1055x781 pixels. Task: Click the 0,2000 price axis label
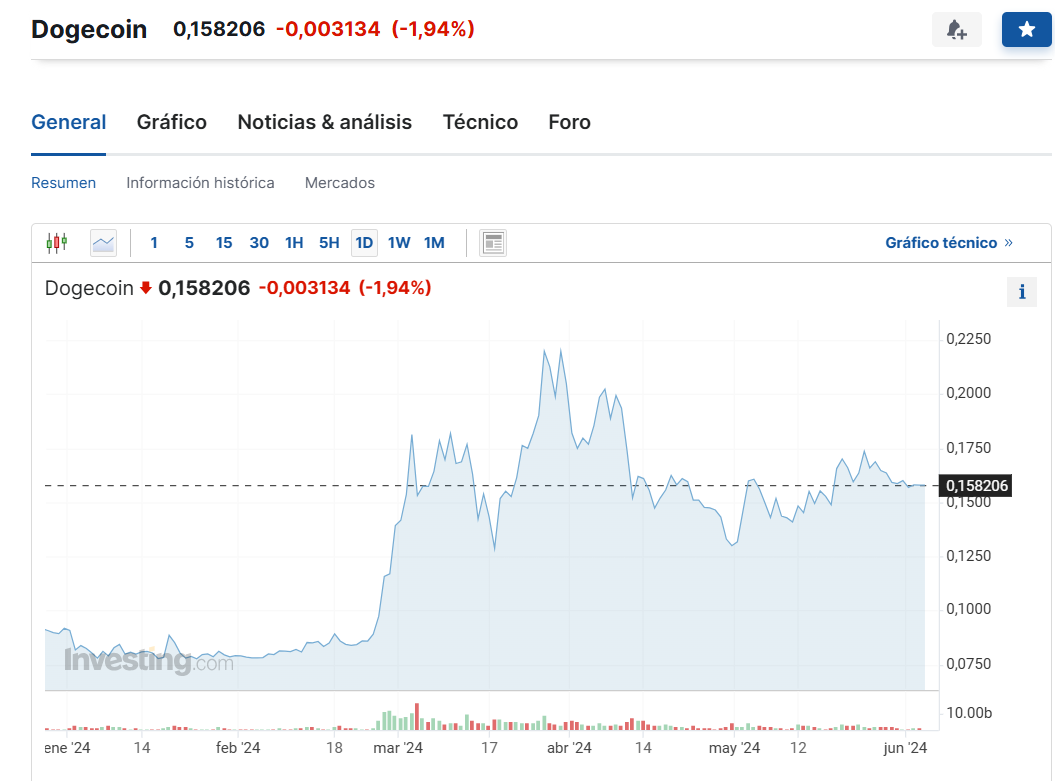pyautogui.click(x=968, y=393)
